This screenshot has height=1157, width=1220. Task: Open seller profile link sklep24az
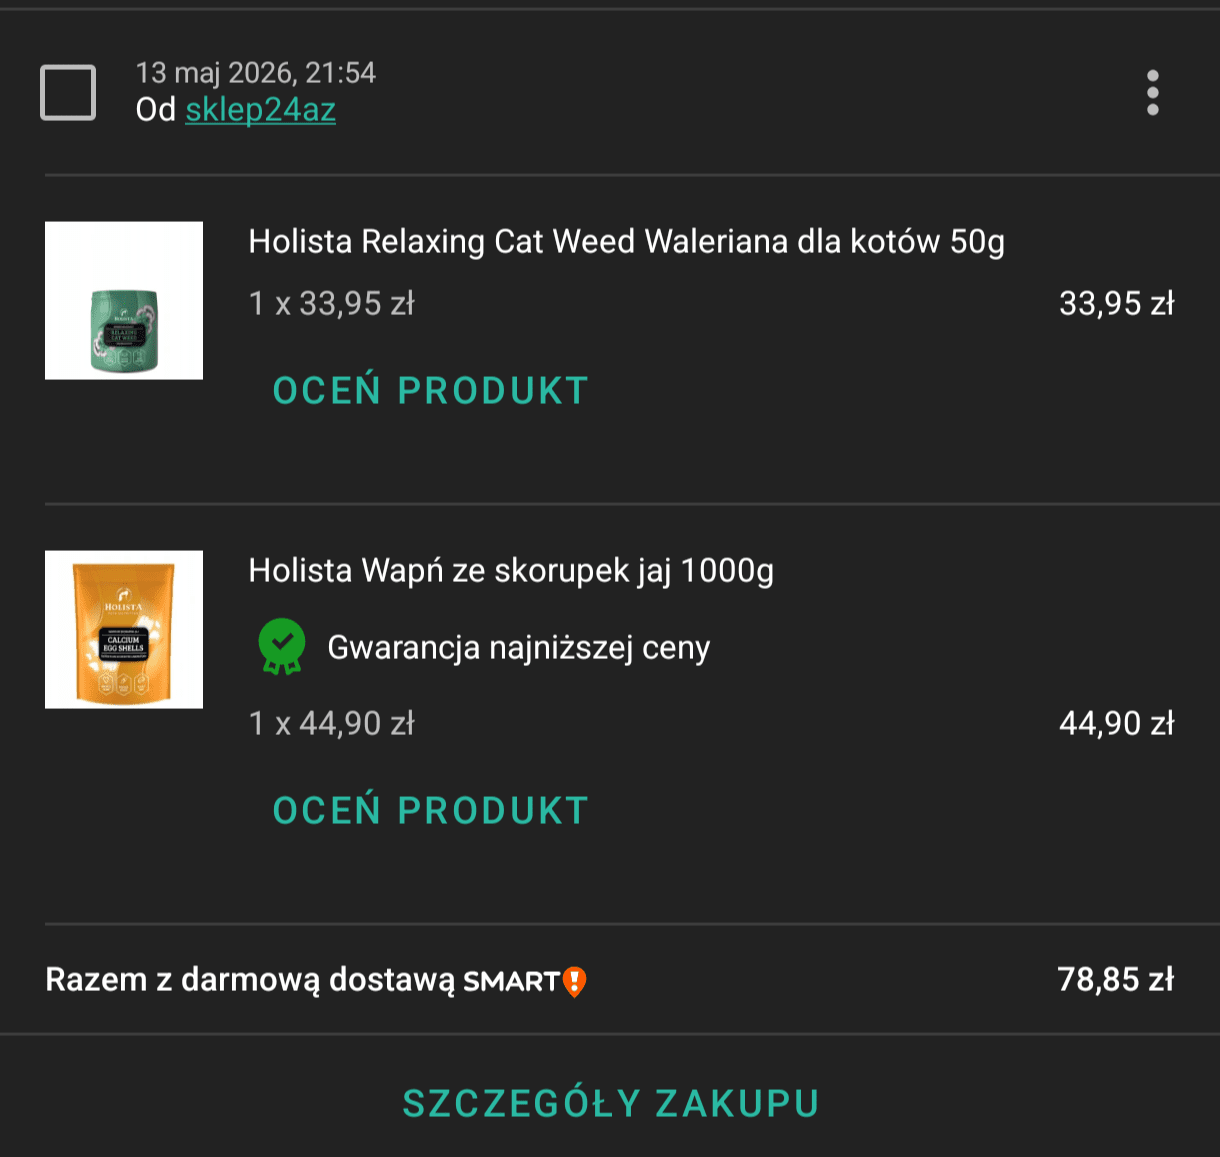[260, 109]
